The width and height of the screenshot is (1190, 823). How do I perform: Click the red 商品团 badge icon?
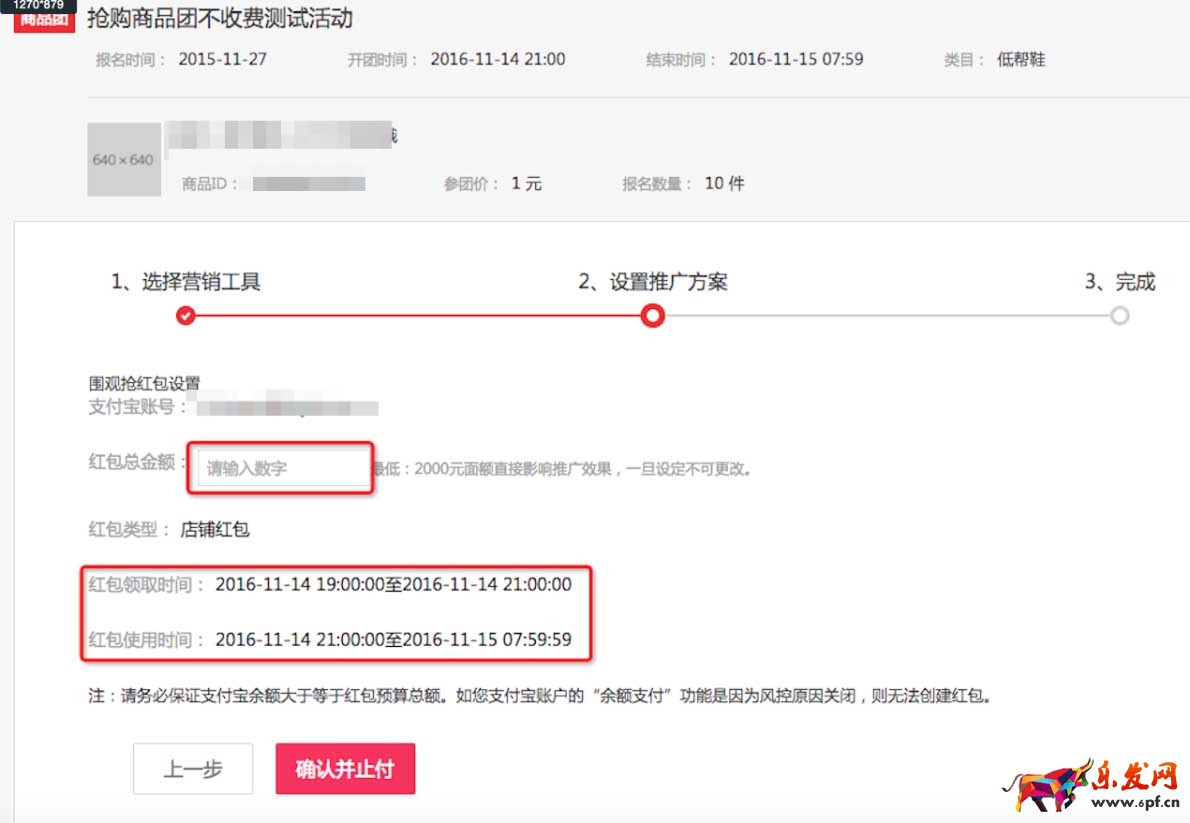click(x=44, y=19)
